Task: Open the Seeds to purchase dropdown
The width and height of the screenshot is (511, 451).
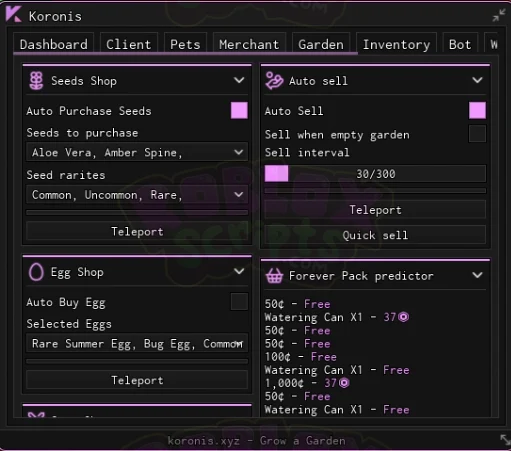Action: pyautogui.click(x=137, y=153)
